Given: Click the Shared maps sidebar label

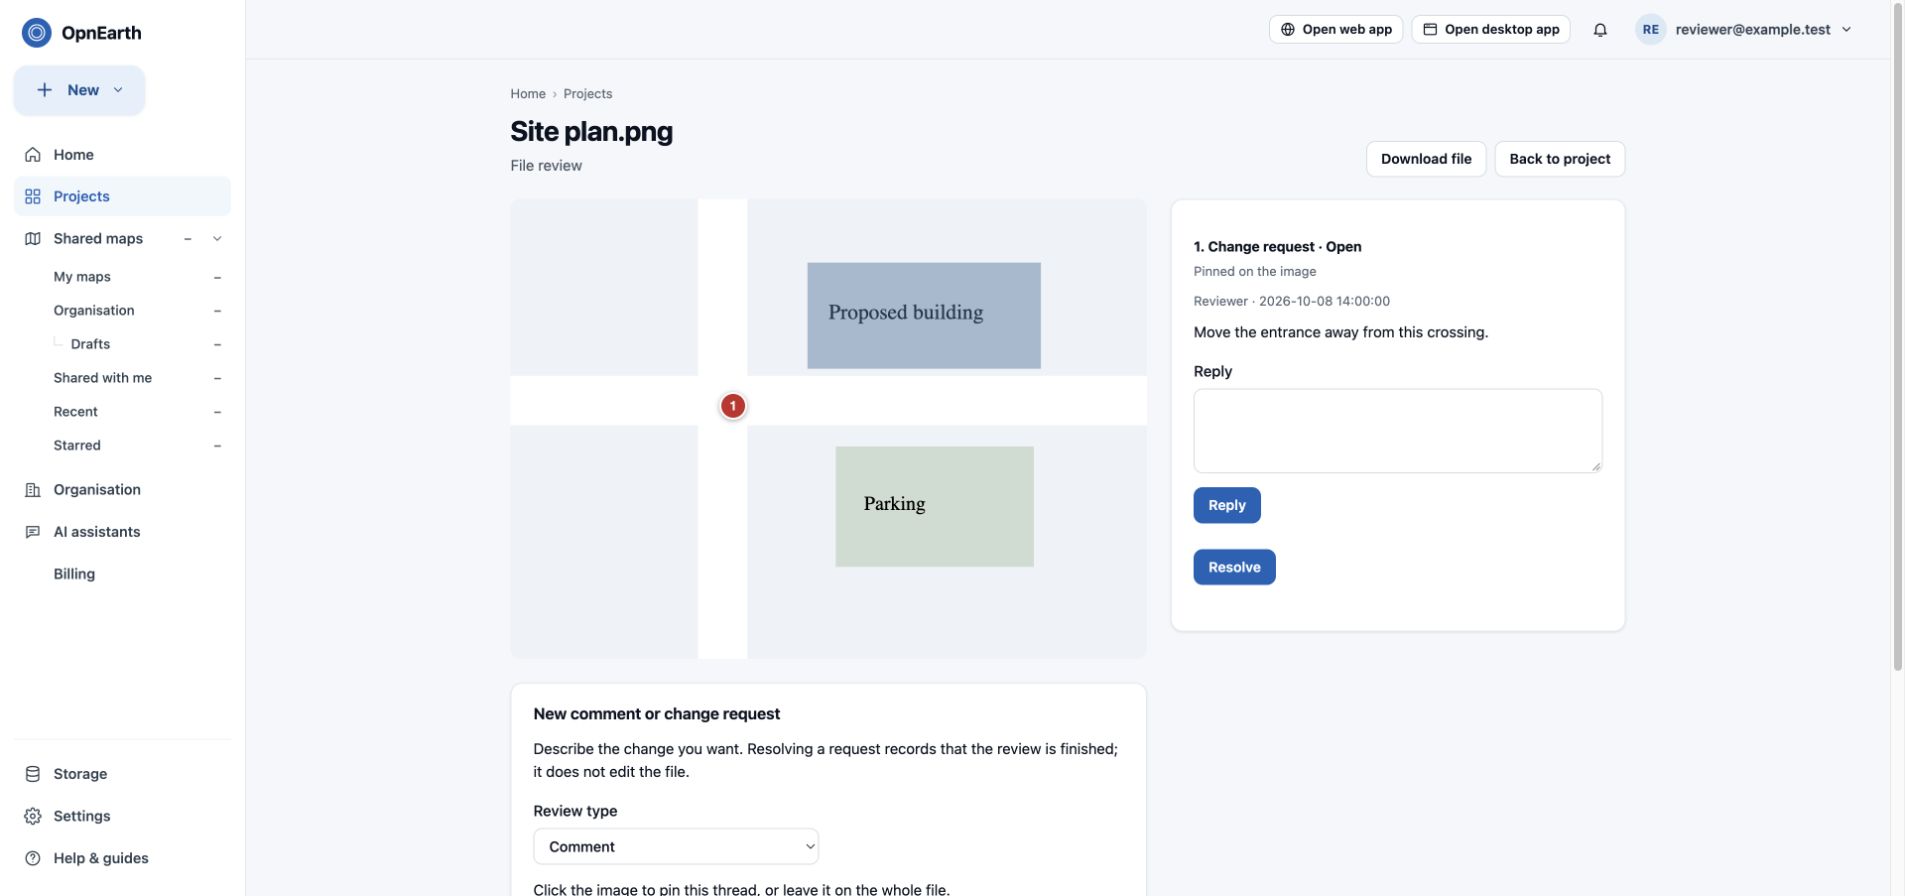Looking at the screenshot, I should [x=98, y=239].
